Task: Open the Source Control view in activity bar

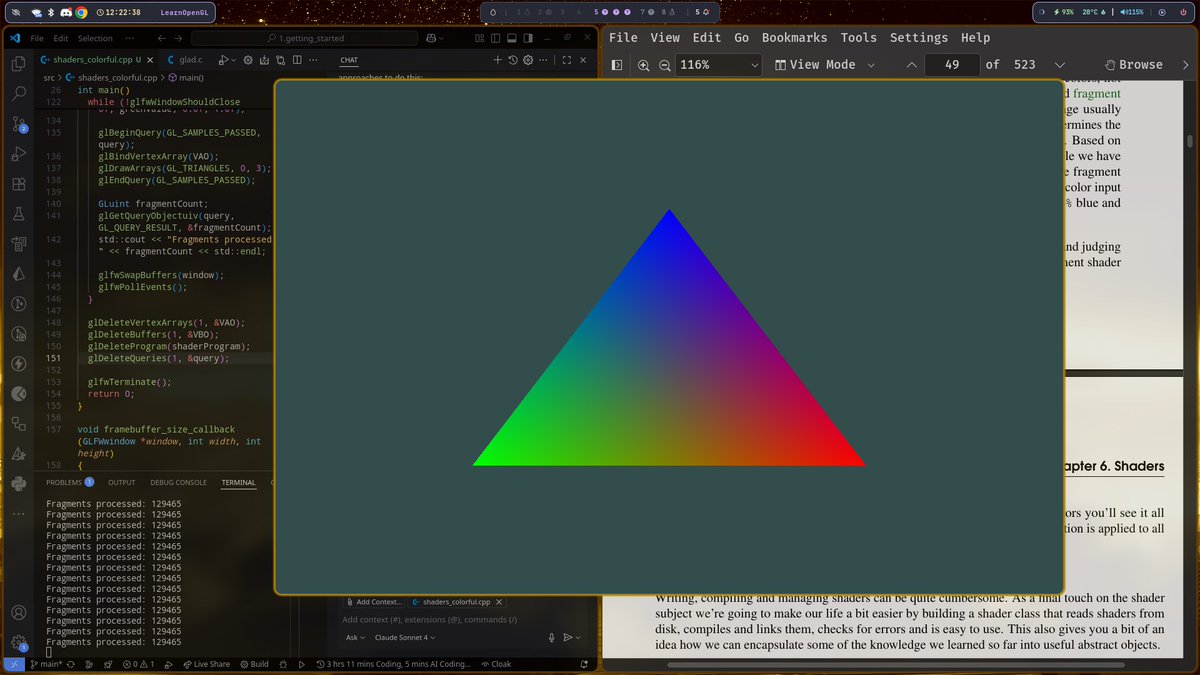Action: (x=18, y=124)
